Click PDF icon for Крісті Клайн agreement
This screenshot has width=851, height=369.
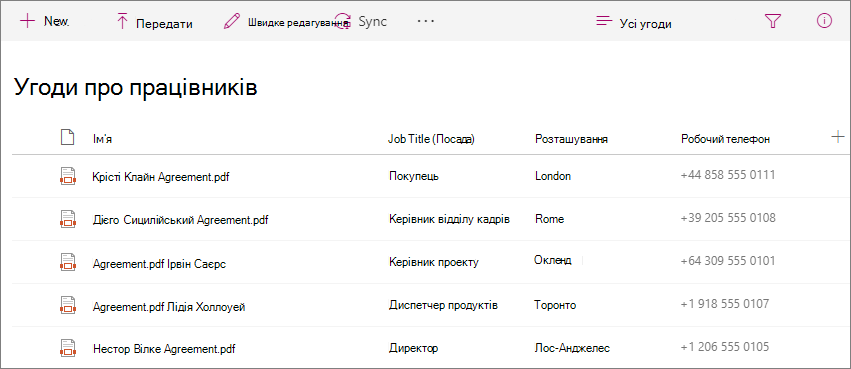[67, 176]
